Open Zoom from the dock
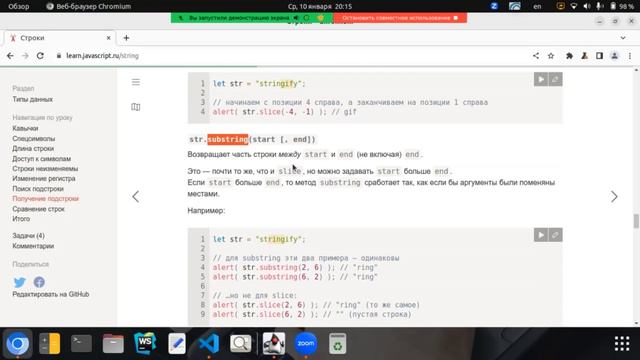This screenshot has height=360, width=640. click(305, 343)
